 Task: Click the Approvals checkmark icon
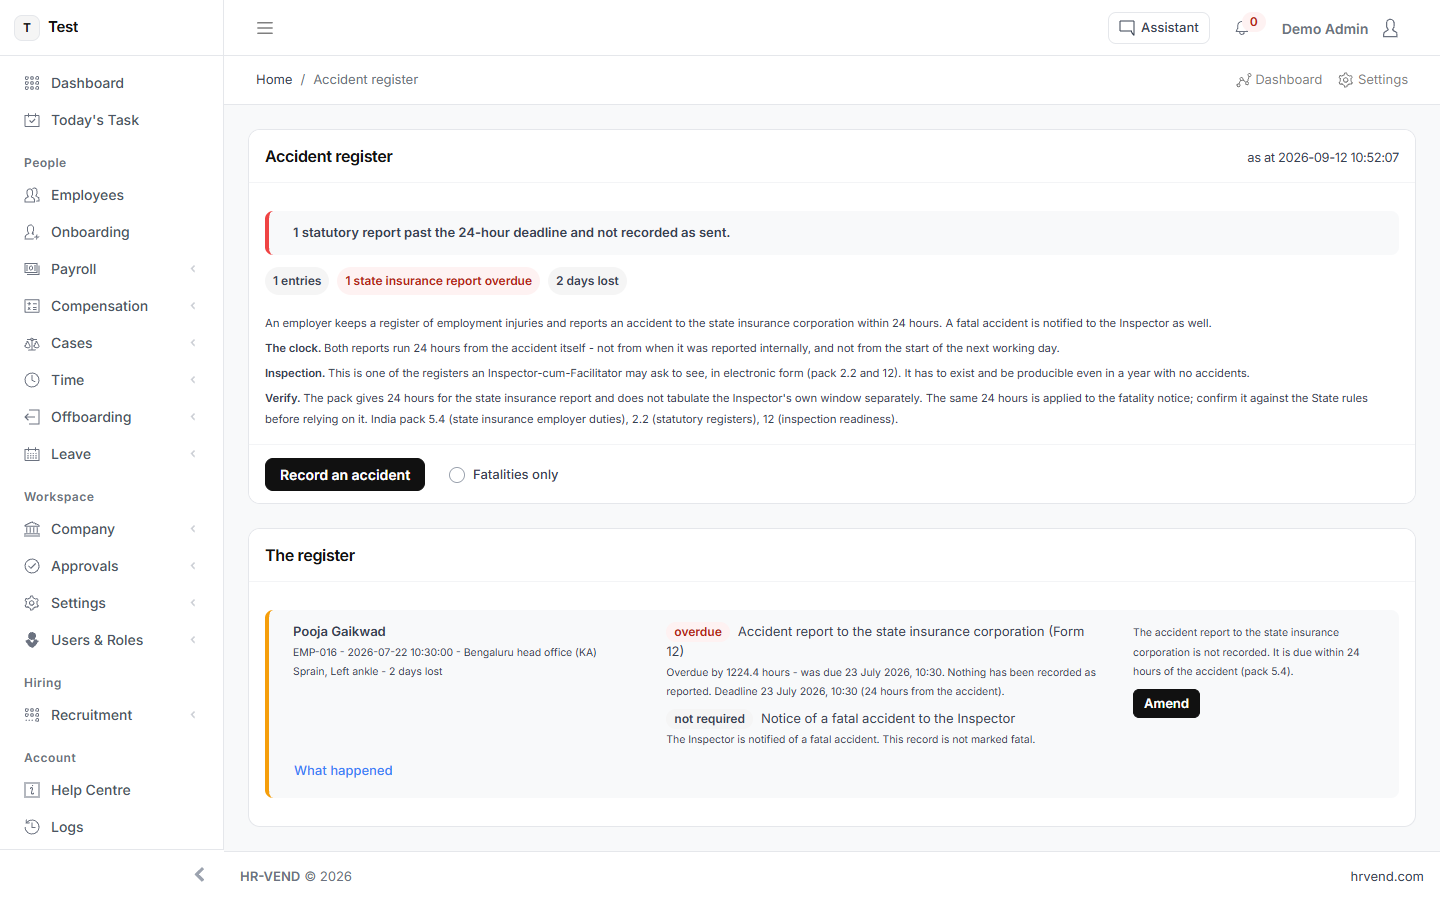32,566
